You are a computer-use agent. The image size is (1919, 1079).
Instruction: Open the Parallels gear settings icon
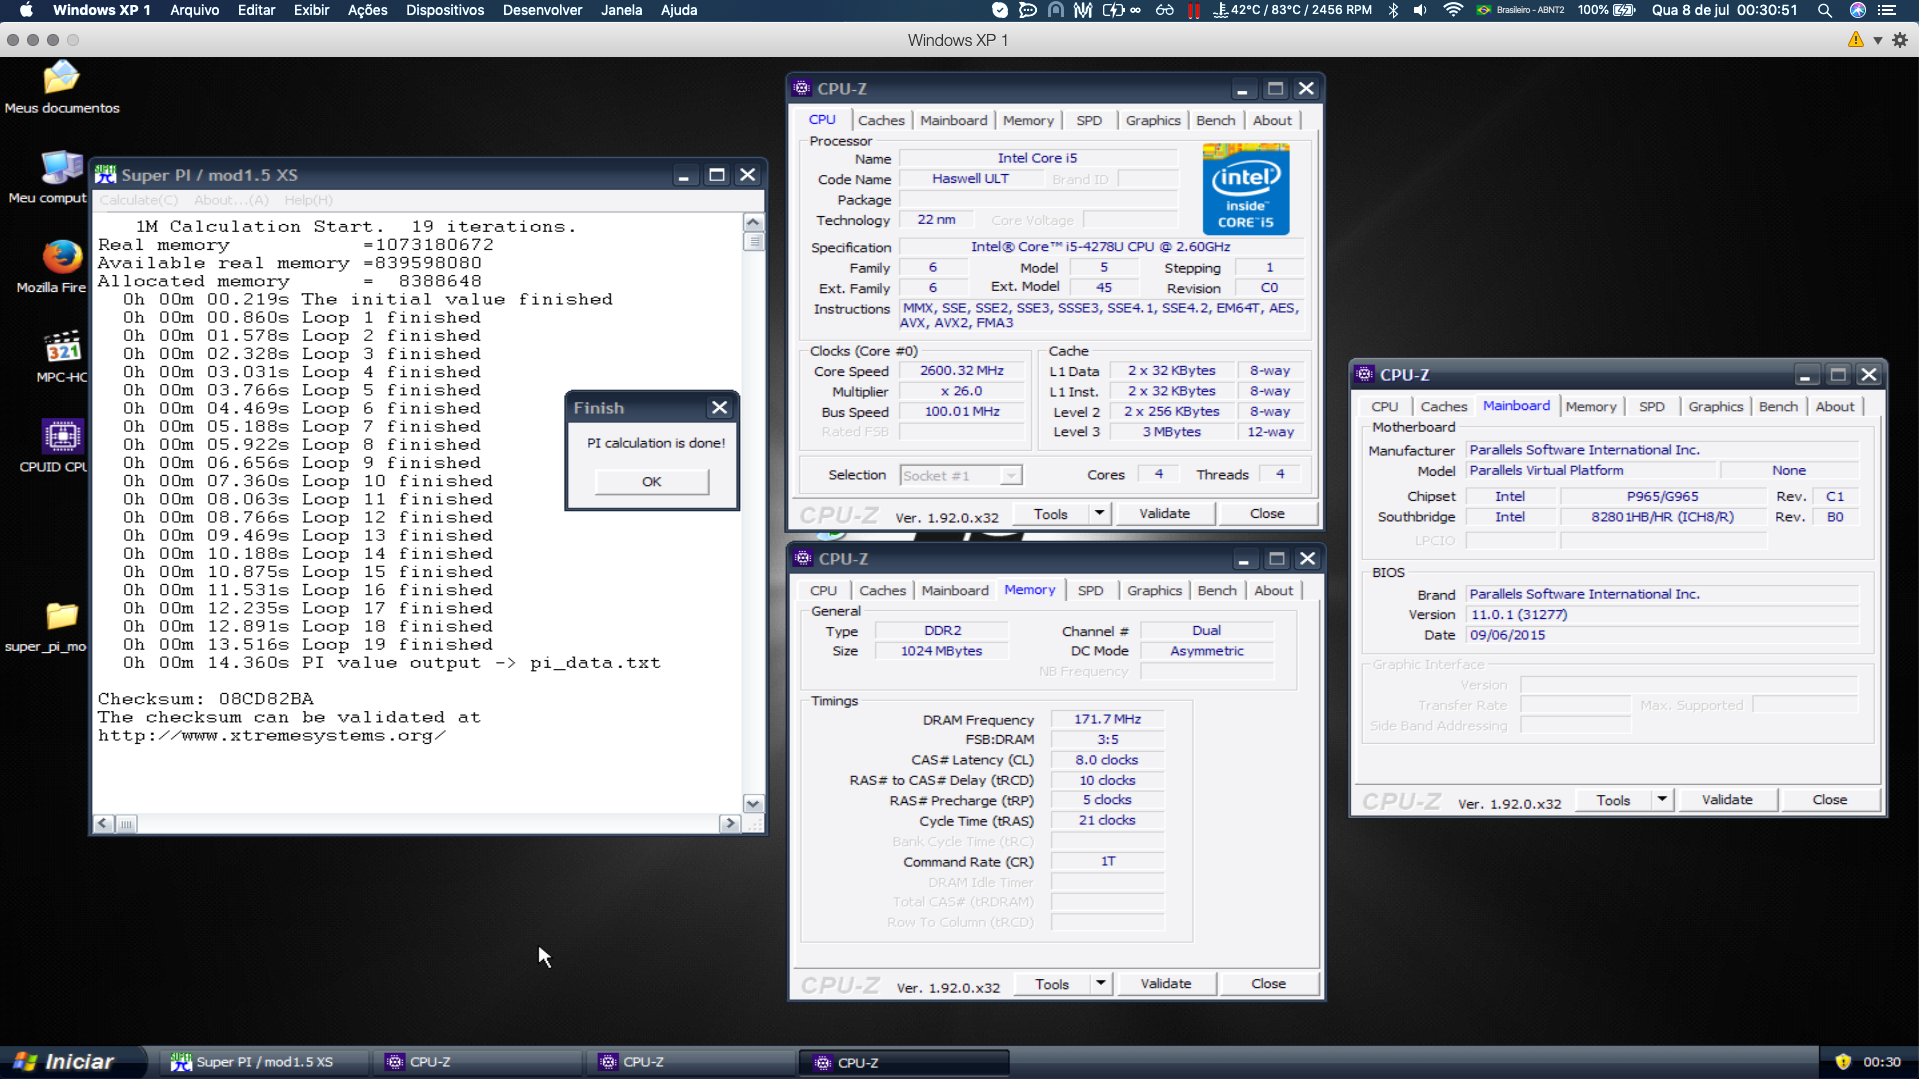point(1900,40)
